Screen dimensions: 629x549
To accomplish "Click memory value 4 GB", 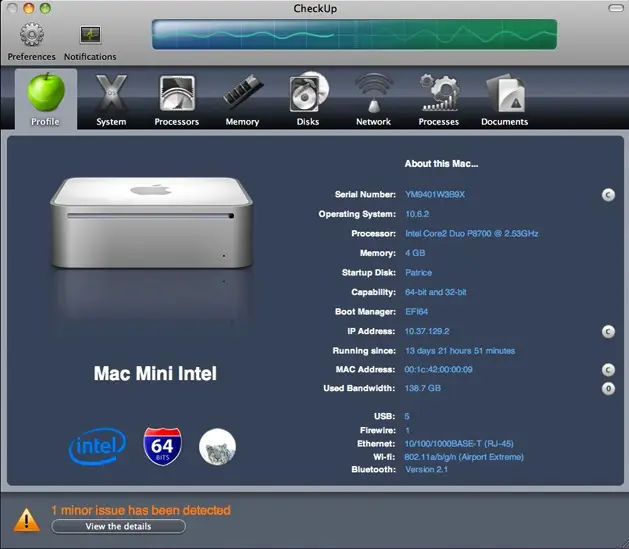I will 415,253.
